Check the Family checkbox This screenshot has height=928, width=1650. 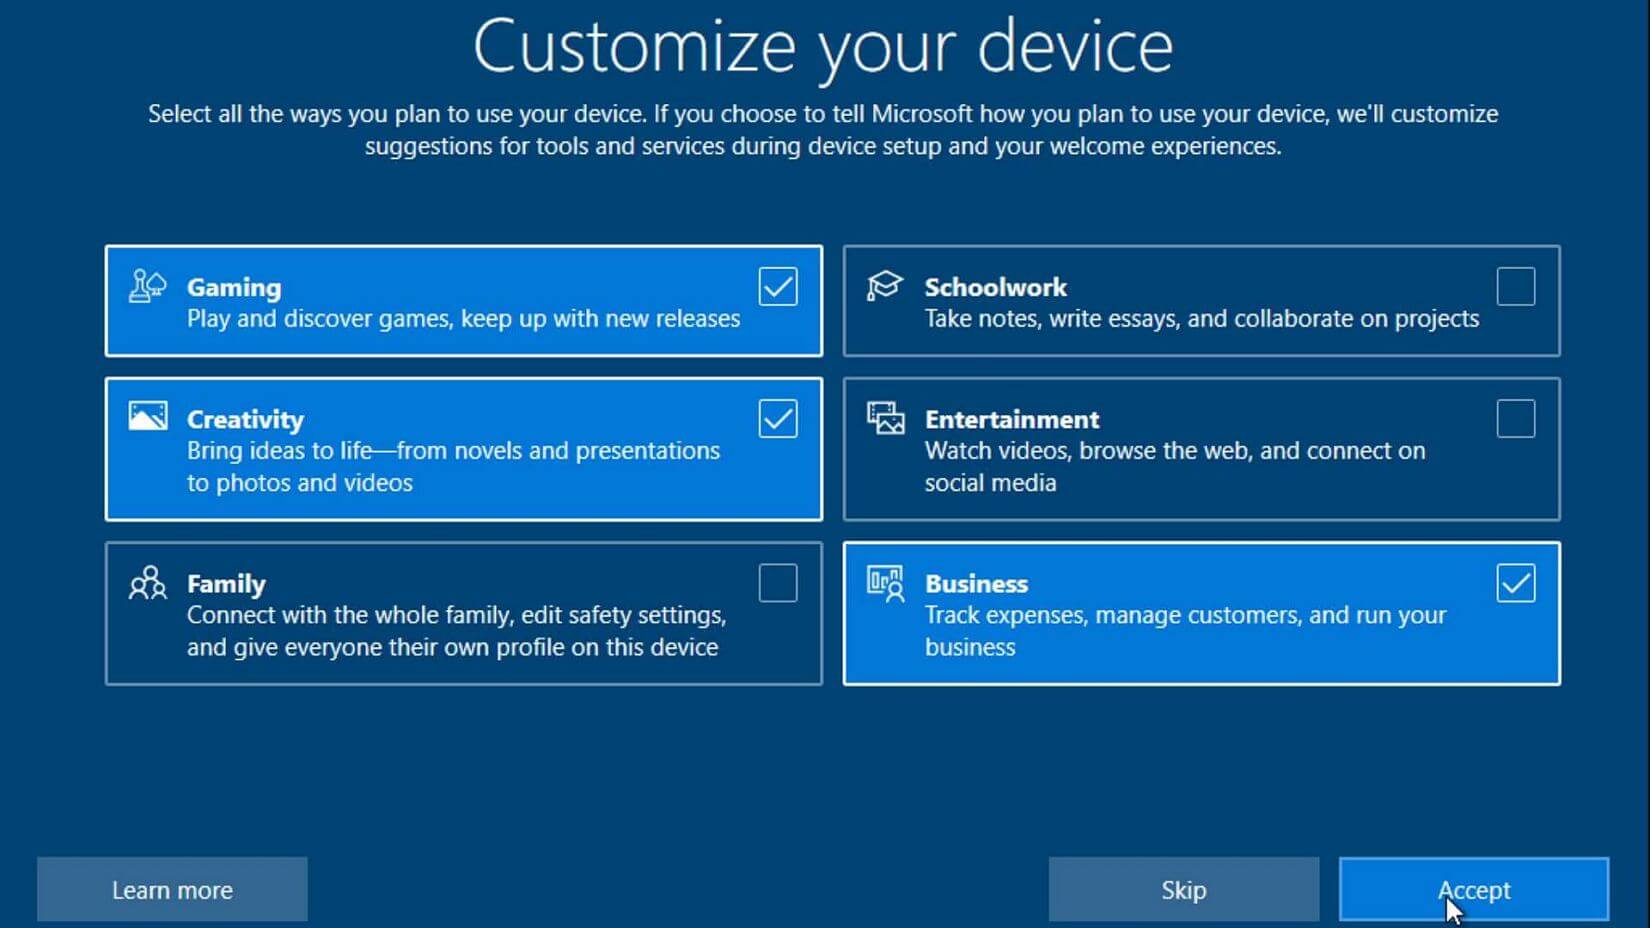[777, 583]
